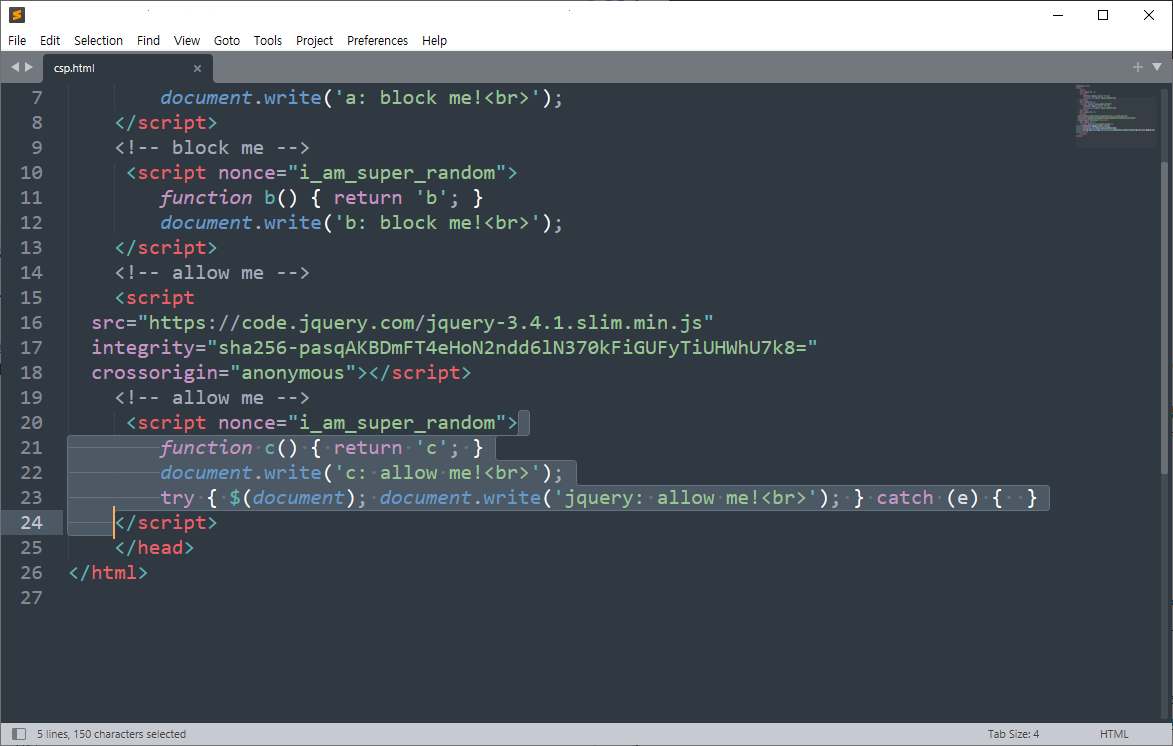Open the File menu

(x=17, y=41)
